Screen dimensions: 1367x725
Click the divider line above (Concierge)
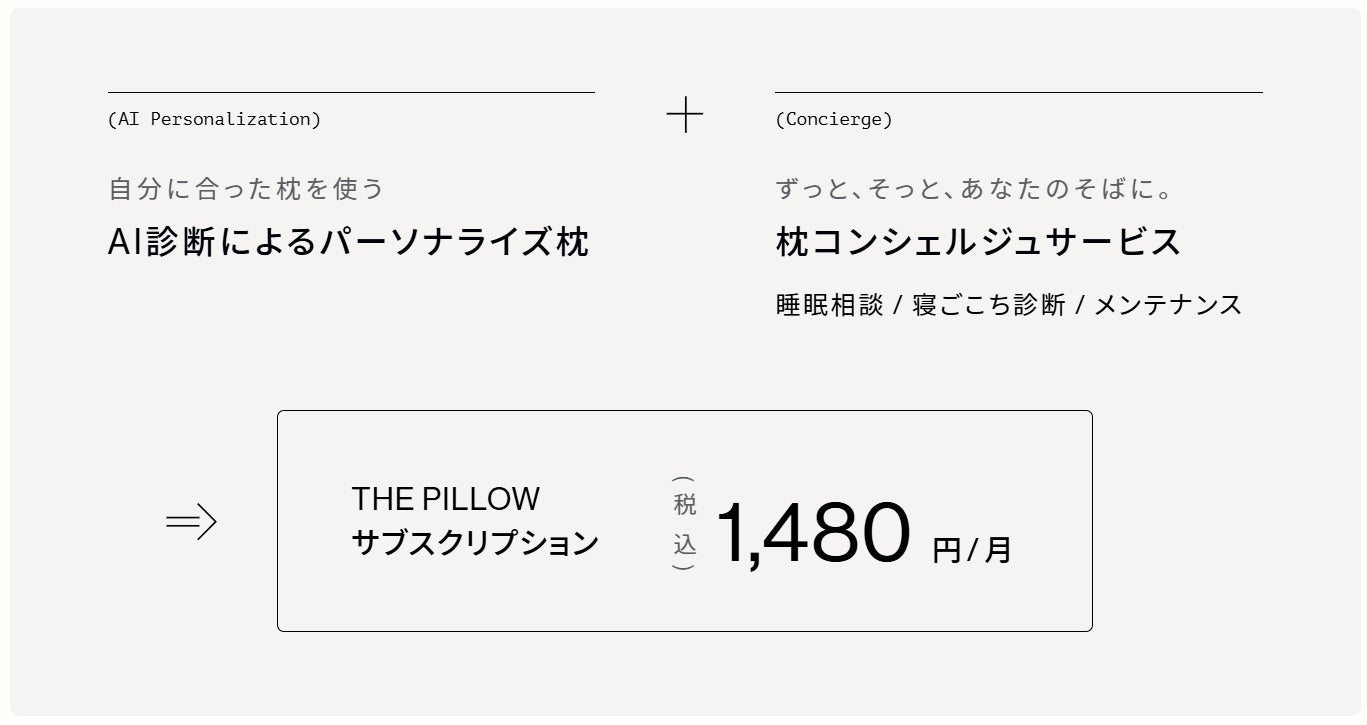(x=1018, y=93)
